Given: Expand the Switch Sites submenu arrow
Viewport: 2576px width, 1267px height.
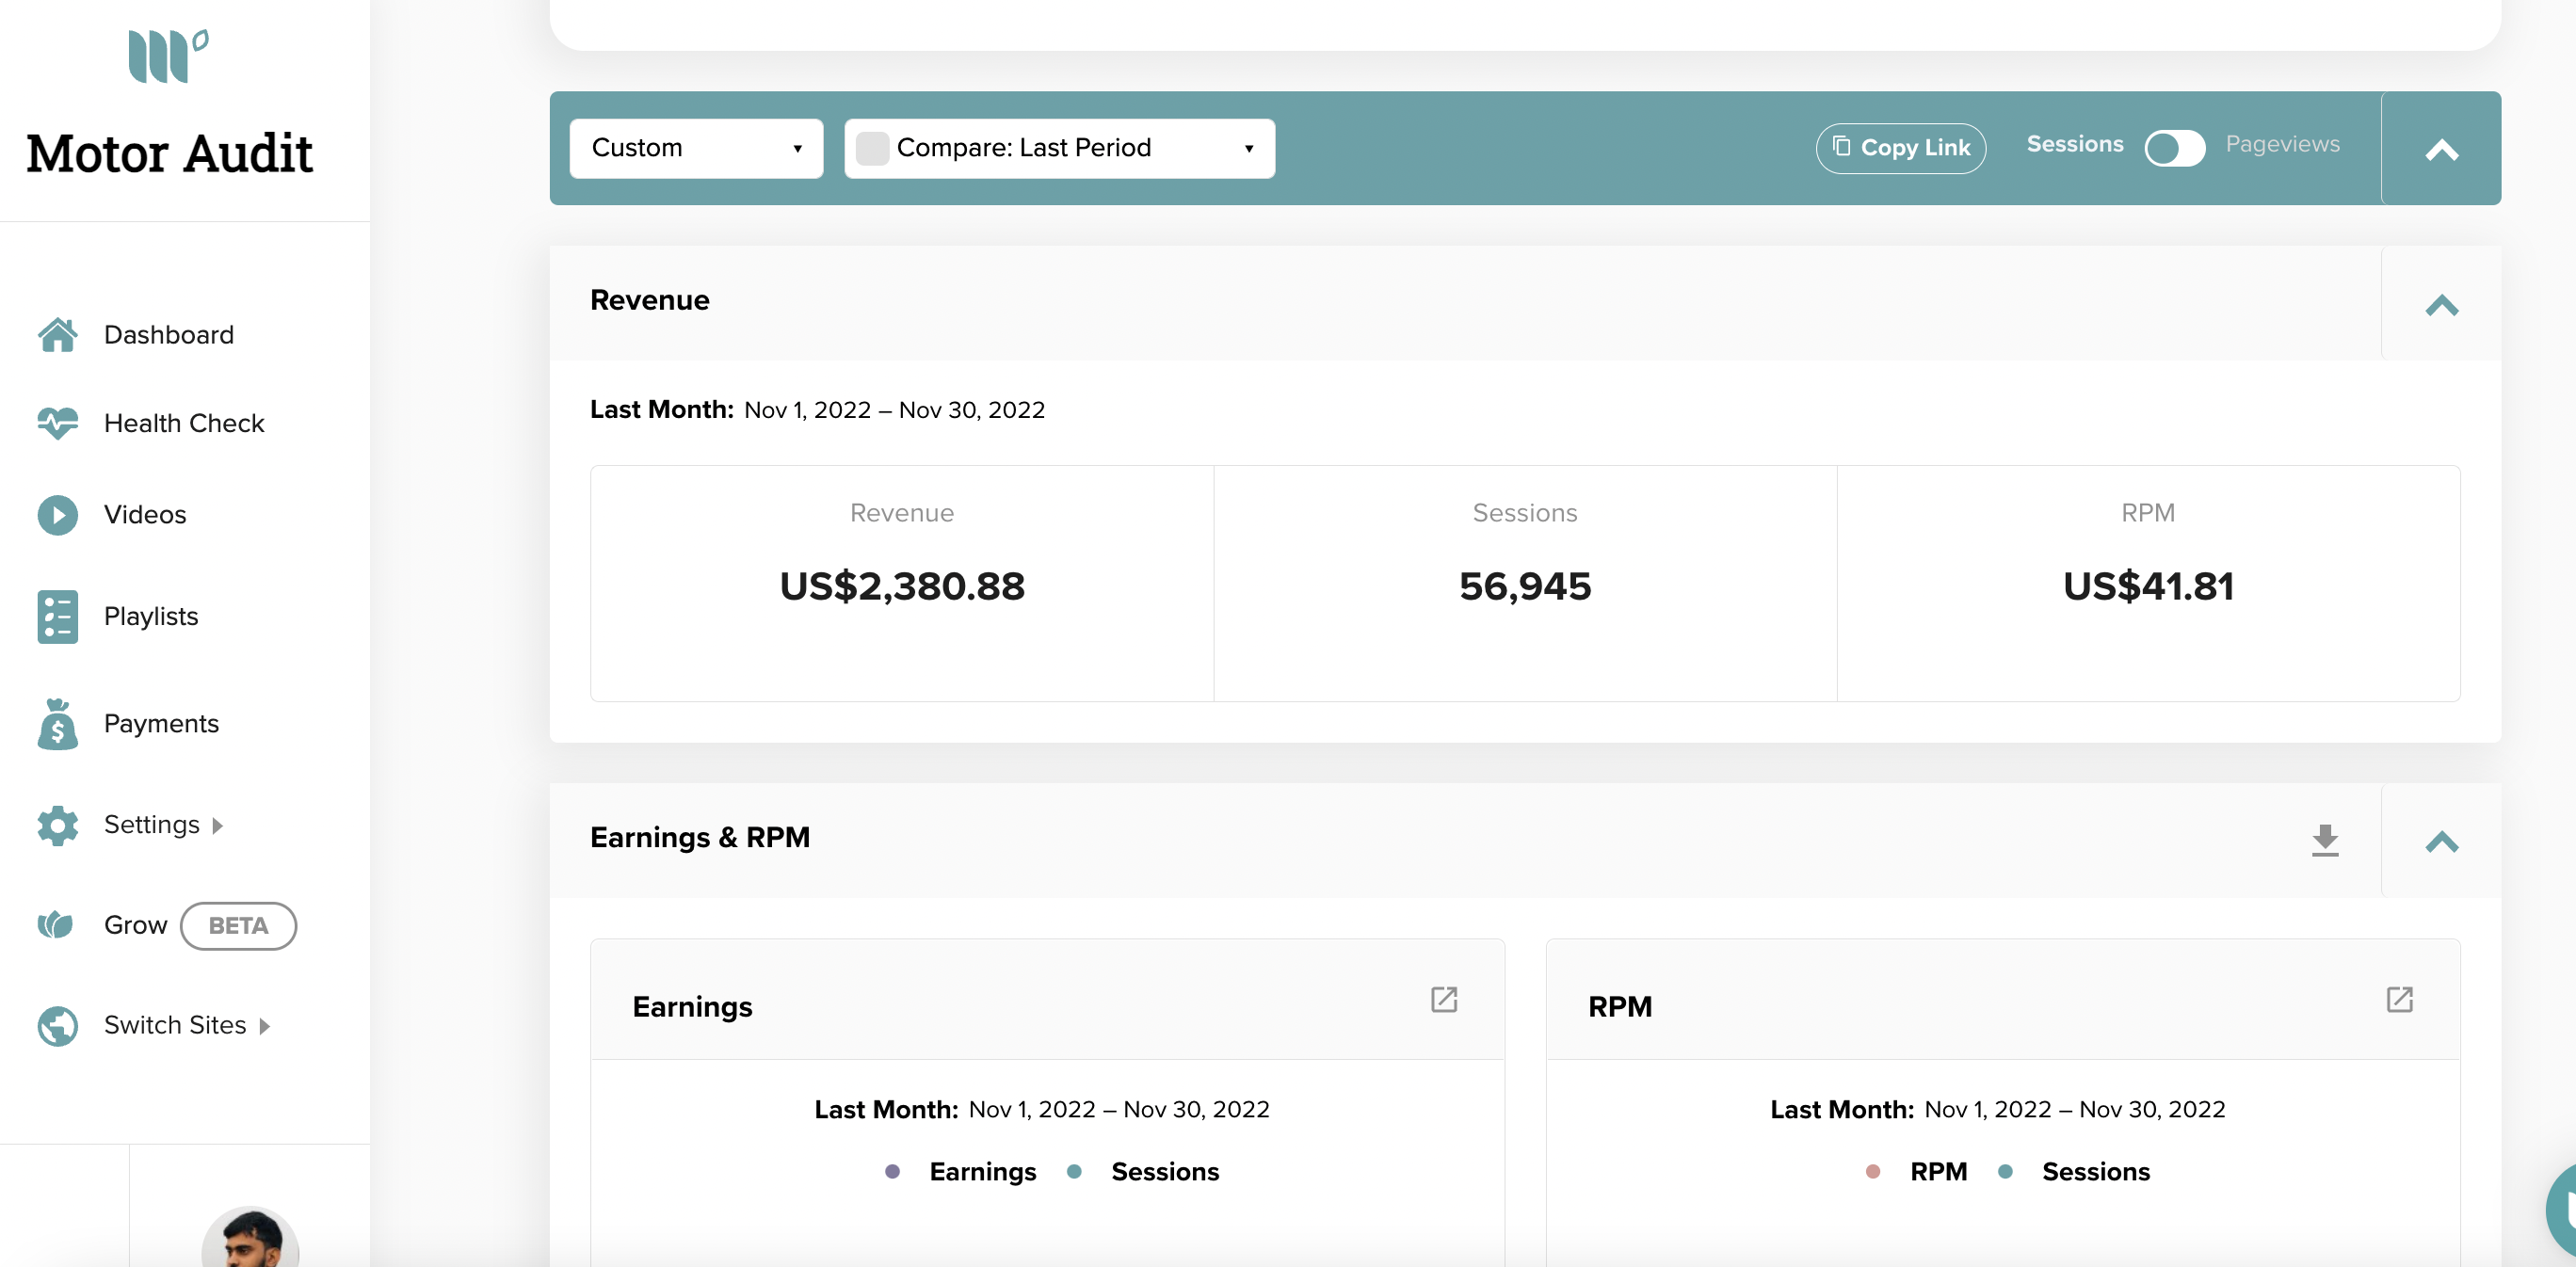Looking at the screenshot, I should (x=264, y=1027).
